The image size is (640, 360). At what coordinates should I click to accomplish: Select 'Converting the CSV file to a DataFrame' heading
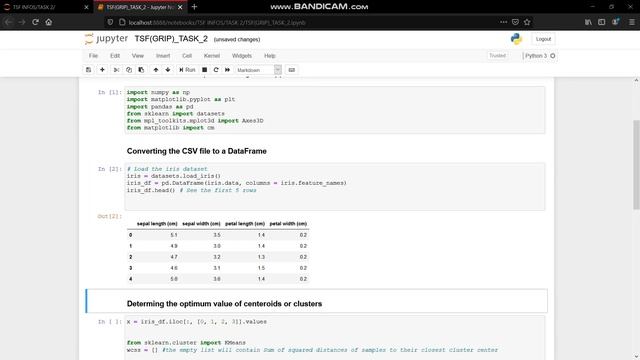point(196,151)
